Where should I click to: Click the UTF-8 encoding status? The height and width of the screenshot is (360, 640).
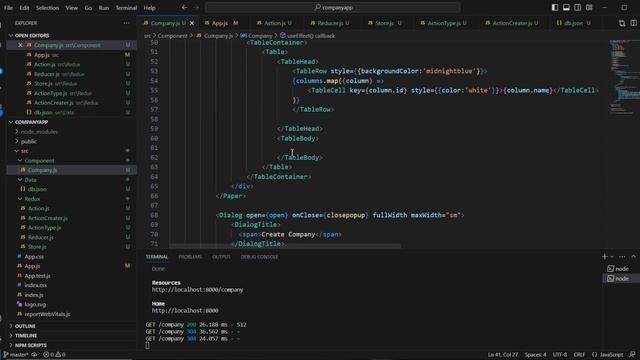coord(560,355)
